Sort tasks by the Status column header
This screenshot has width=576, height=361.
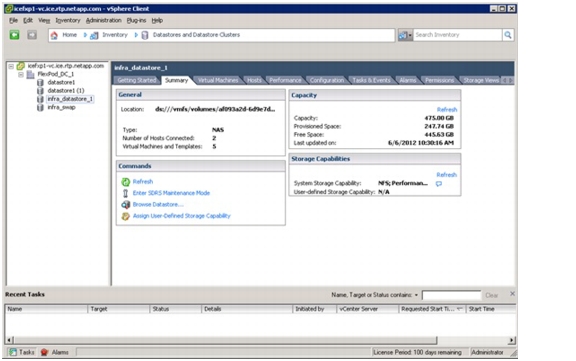[176, 309]
